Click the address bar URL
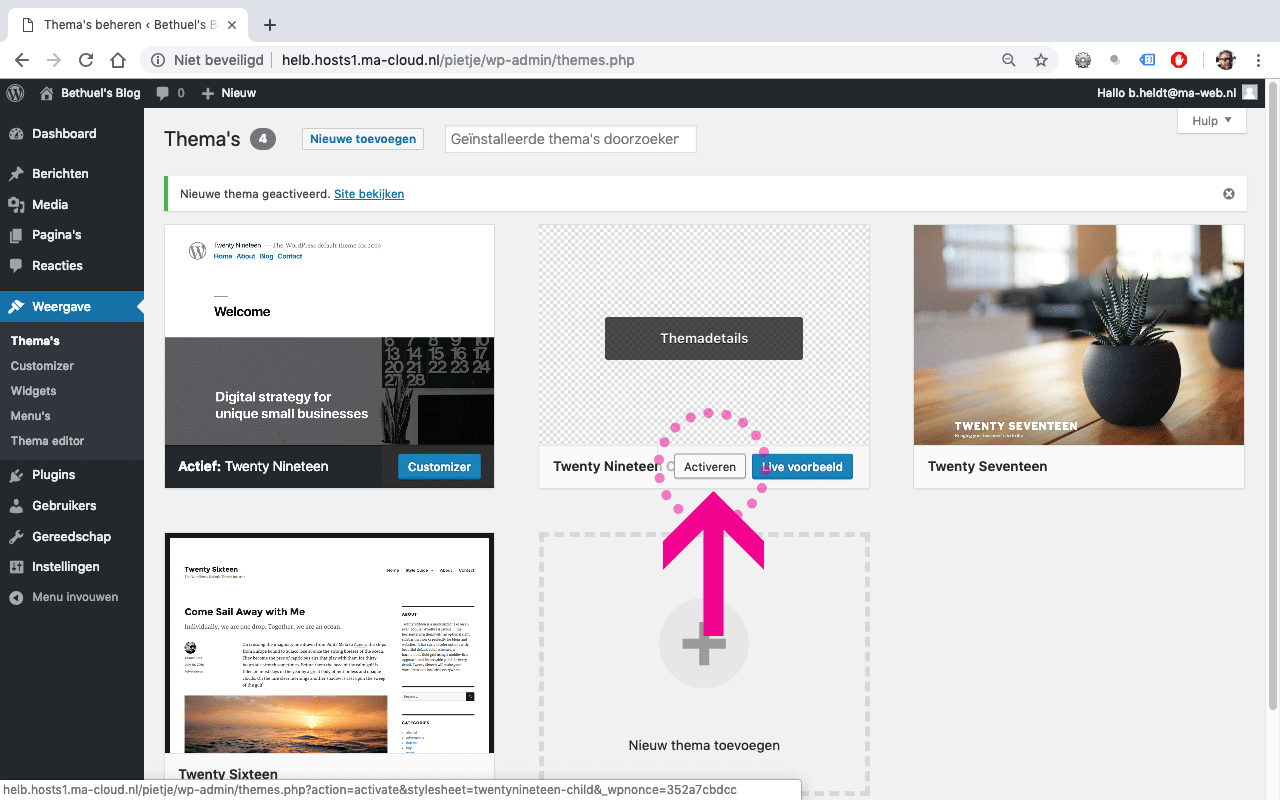1280x800 pixels. [458, 60]
